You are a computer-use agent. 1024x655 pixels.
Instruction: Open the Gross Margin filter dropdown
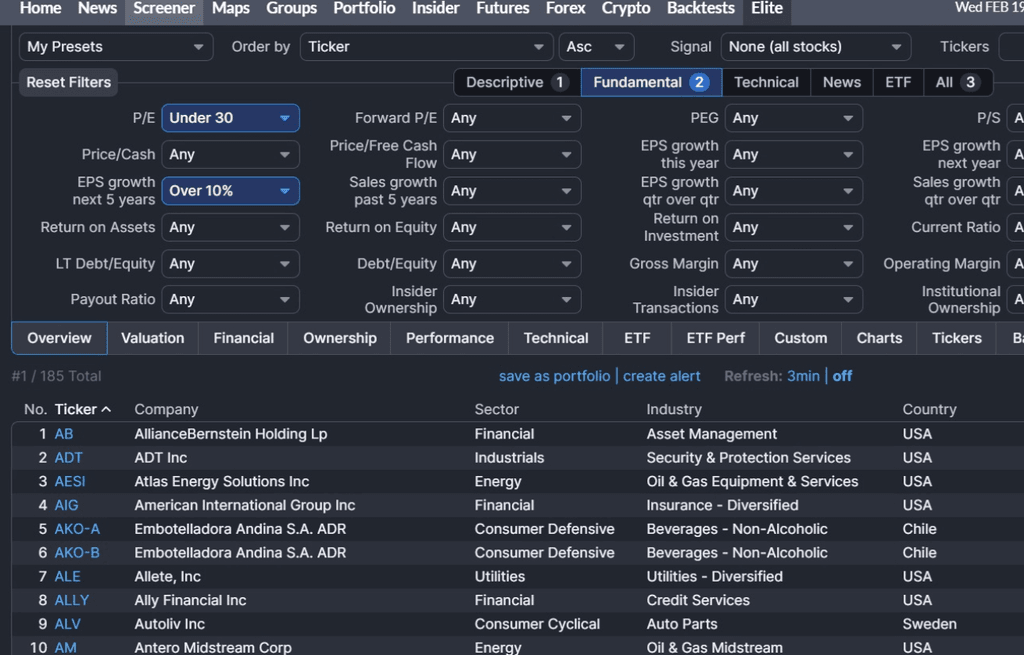click(x=793, y=263)
